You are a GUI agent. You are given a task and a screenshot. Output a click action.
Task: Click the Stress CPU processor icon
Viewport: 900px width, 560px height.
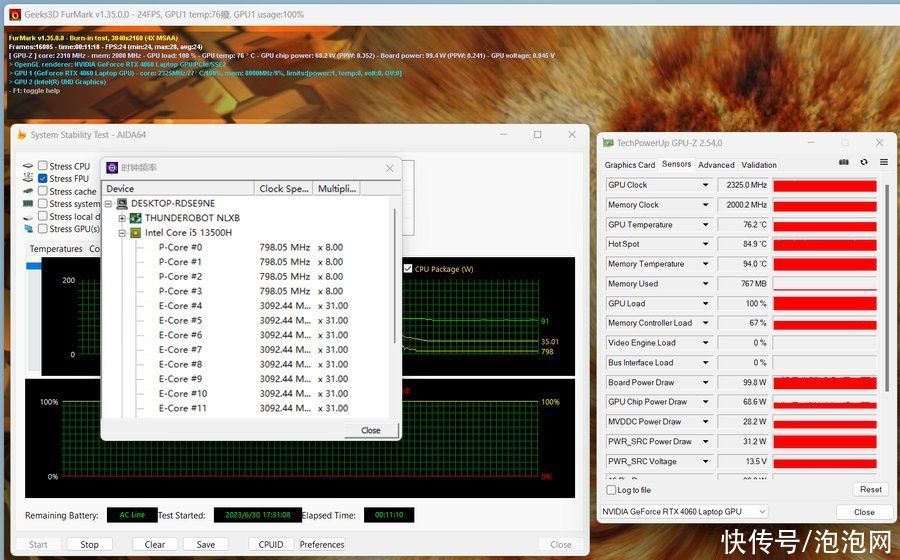28,166
